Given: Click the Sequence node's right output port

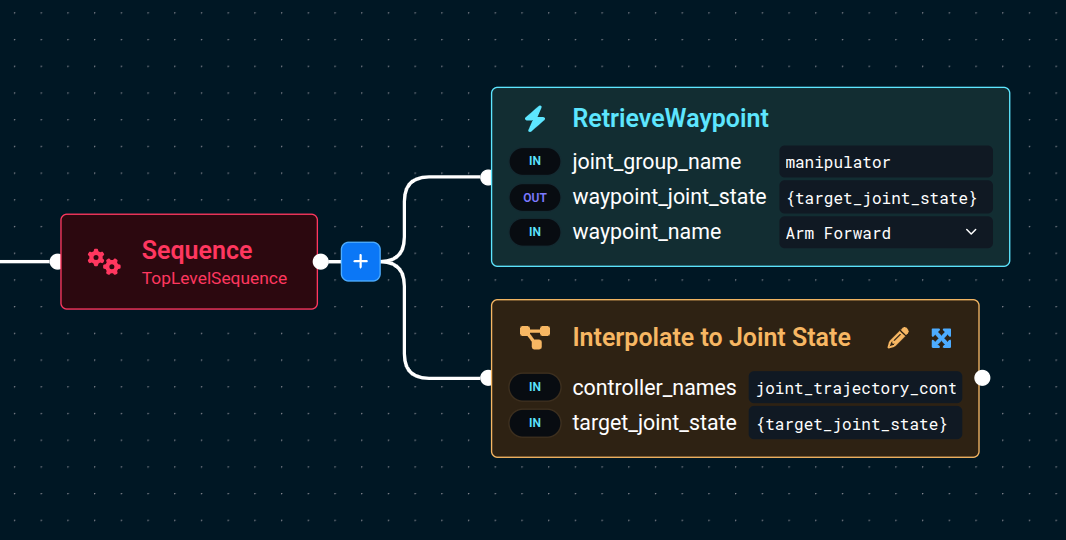Looking at the screenshot, I should click(x=320, y=261).
